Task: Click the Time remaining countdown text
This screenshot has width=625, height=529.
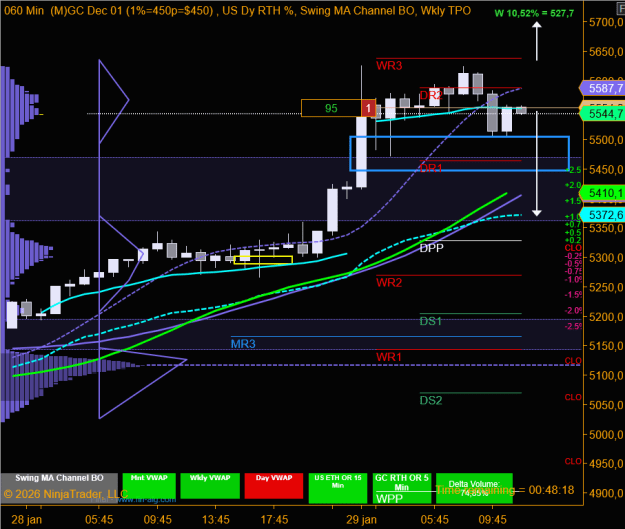Action: (505, 490)
